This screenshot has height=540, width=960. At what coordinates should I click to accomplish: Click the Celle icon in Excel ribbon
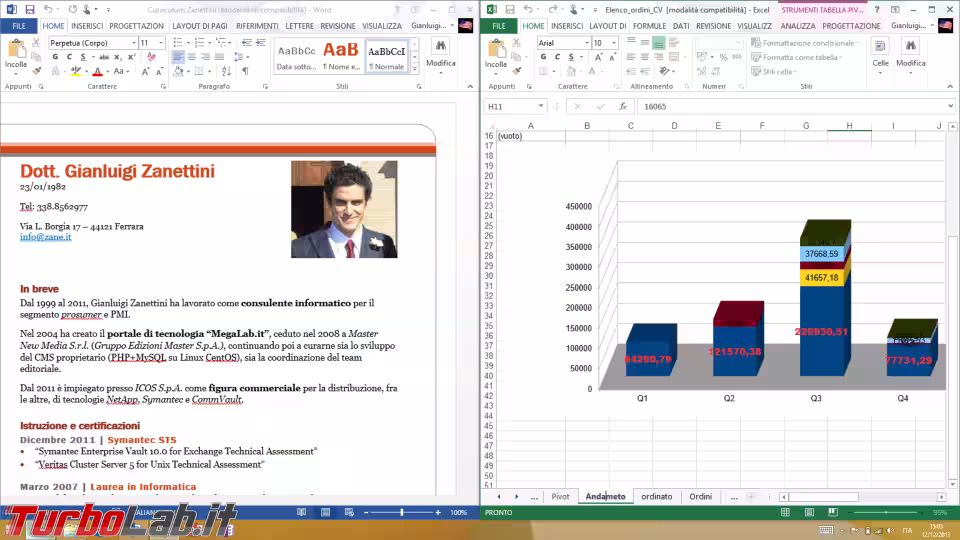880,47
